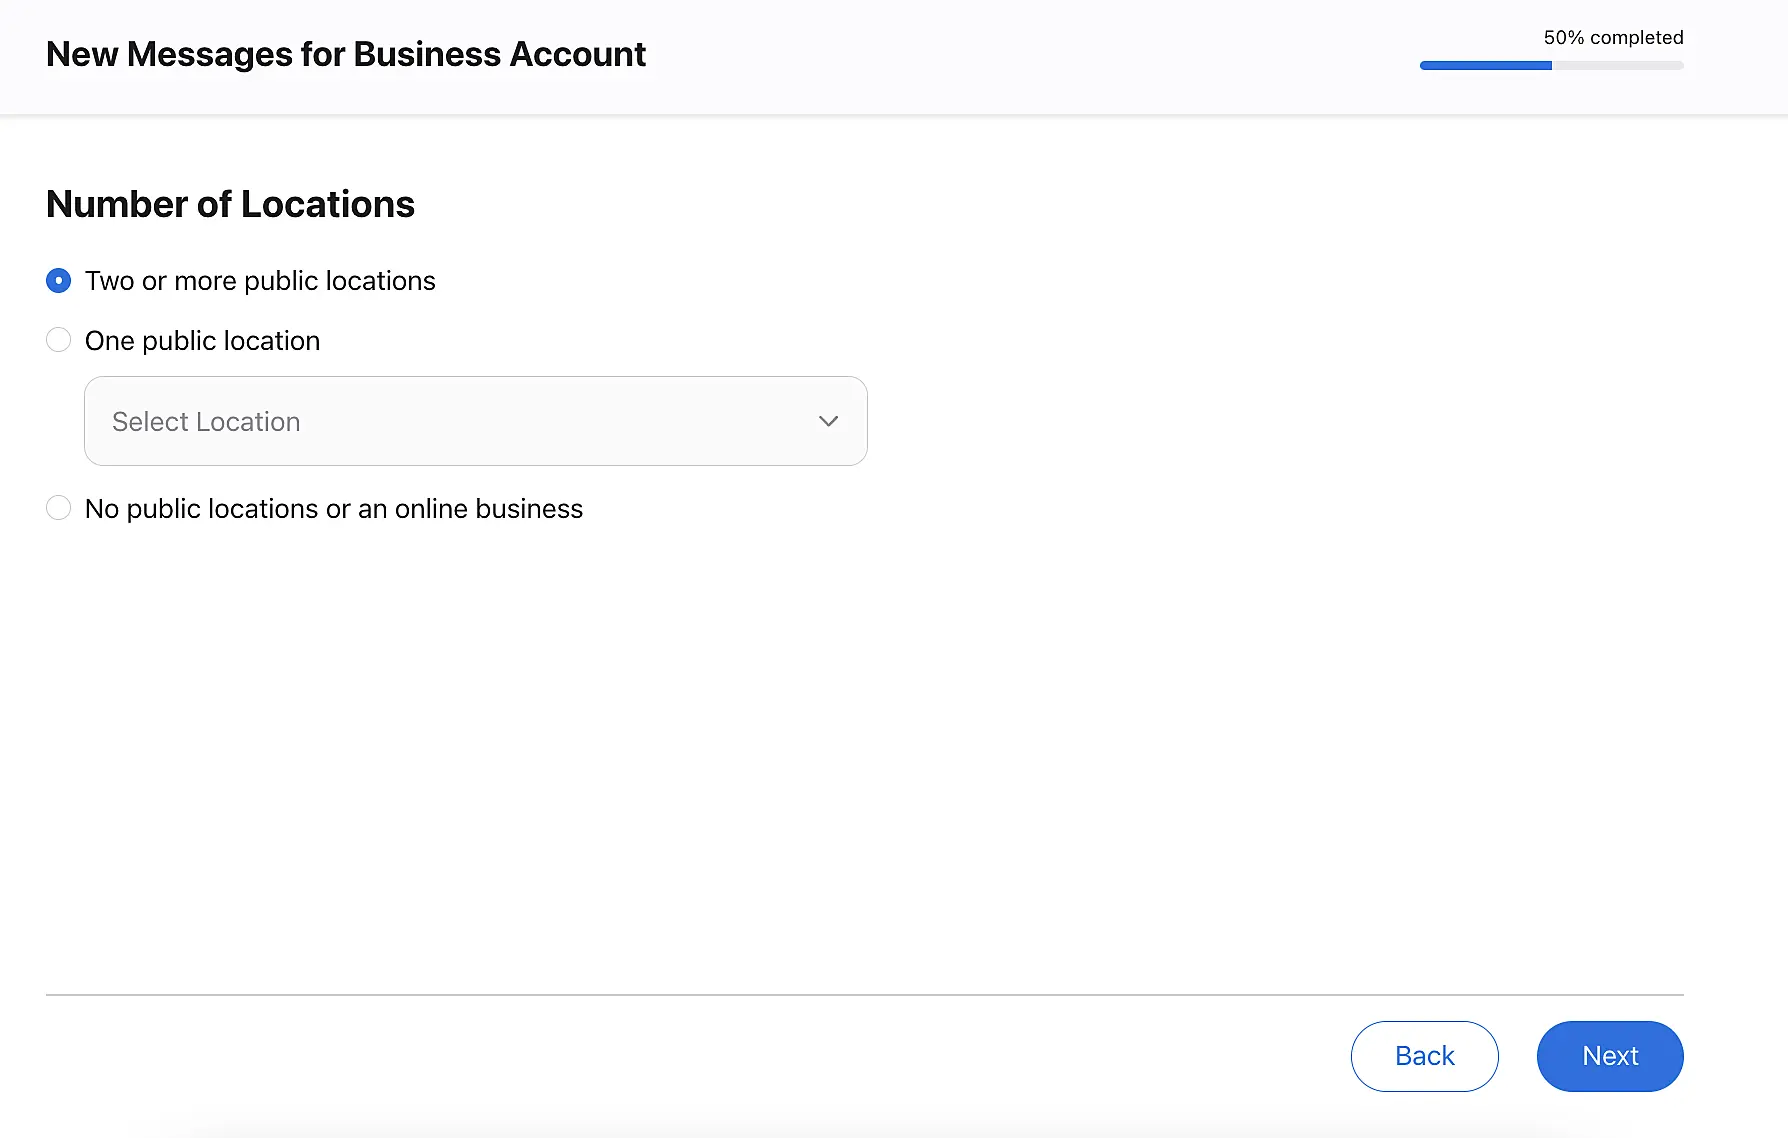Viewport: 1788px width, 1138px height.
Task: Click the gray unfilled part of progress bar
Action: point(1617,66)
